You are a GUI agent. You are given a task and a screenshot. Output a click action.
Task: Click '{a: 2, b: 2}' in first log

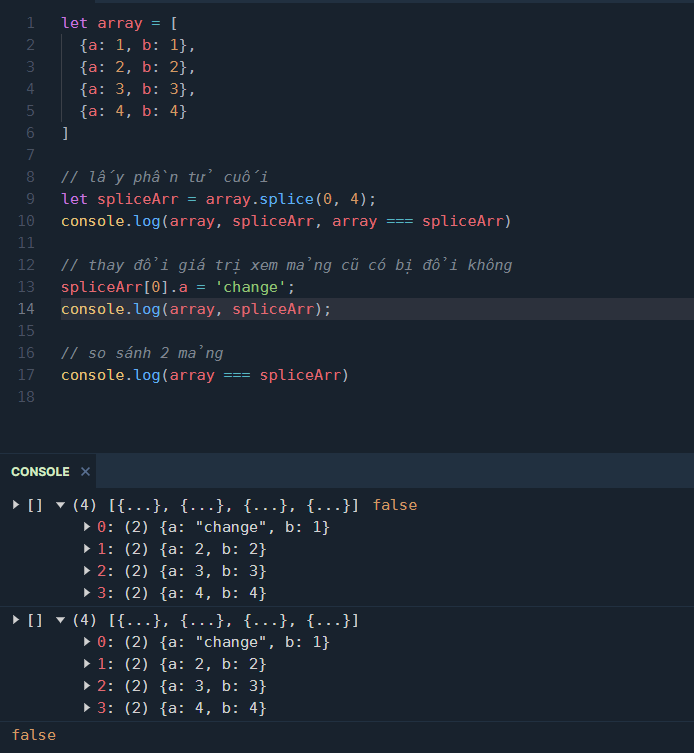click(x=213, y=549)
